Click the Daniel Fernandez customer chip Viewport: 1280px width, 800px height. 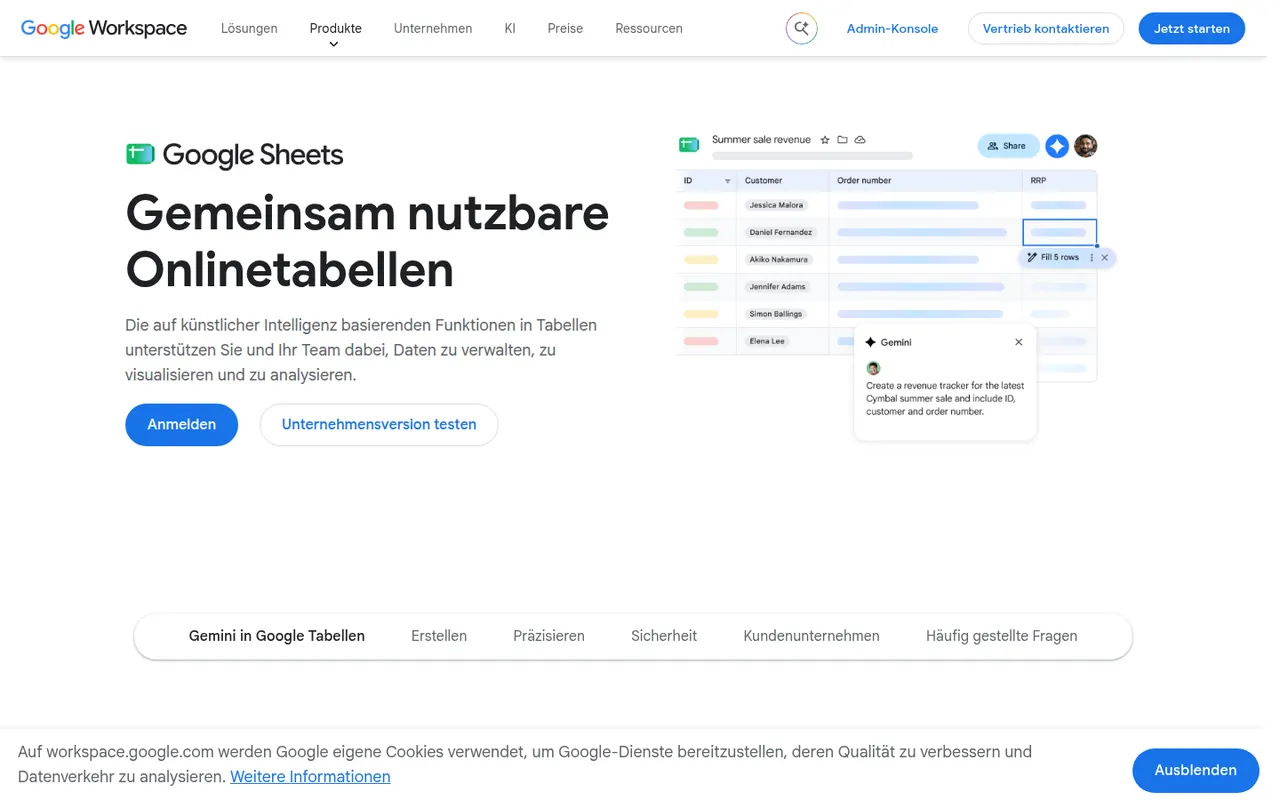coord(782,232)
